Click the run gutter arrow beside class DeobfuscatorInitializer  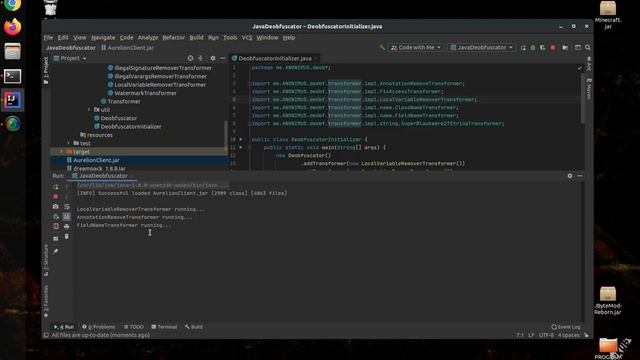[241, 140]
